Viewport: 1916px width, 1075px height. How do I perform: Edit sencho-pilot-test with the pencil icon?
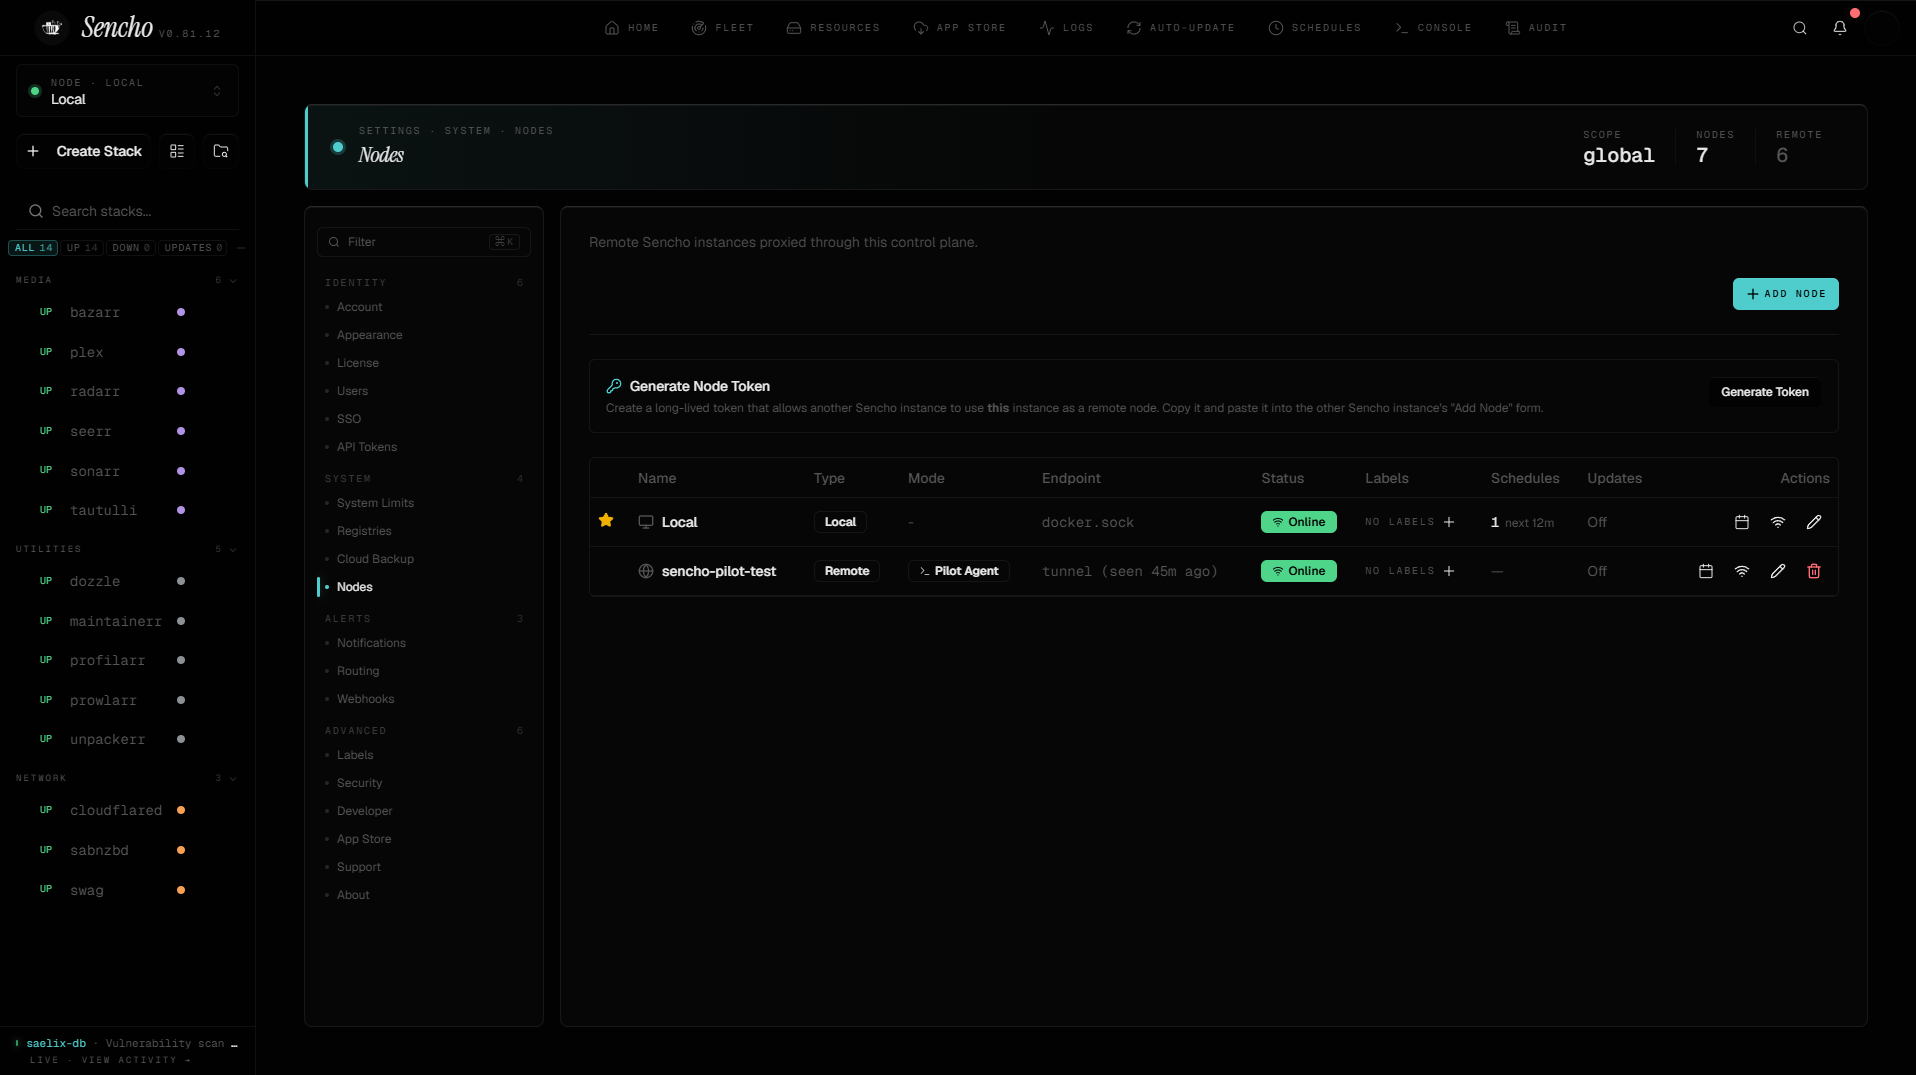[x=1778, y=571]
